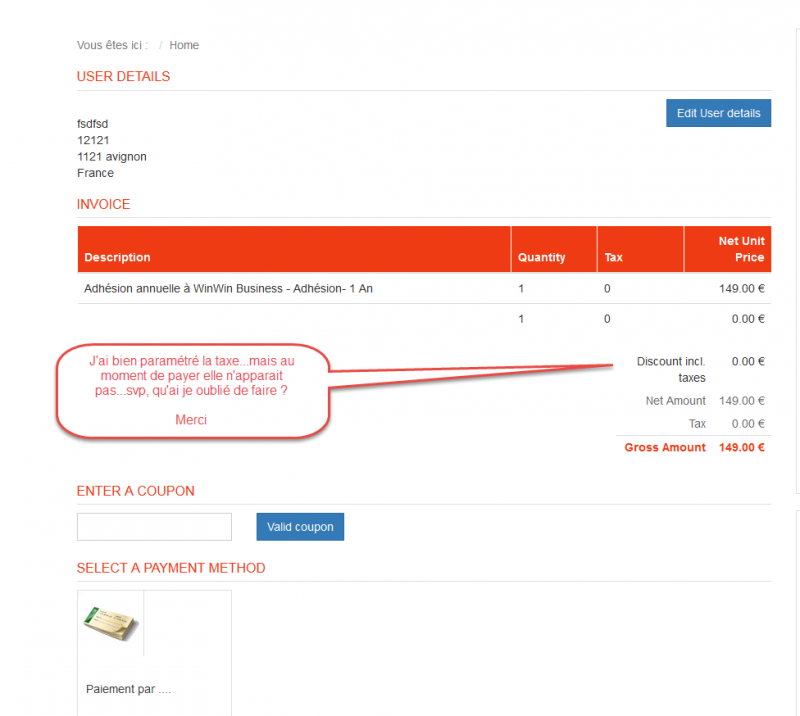
Task: Click the Valid coupon button
Action: pos(300,527)
